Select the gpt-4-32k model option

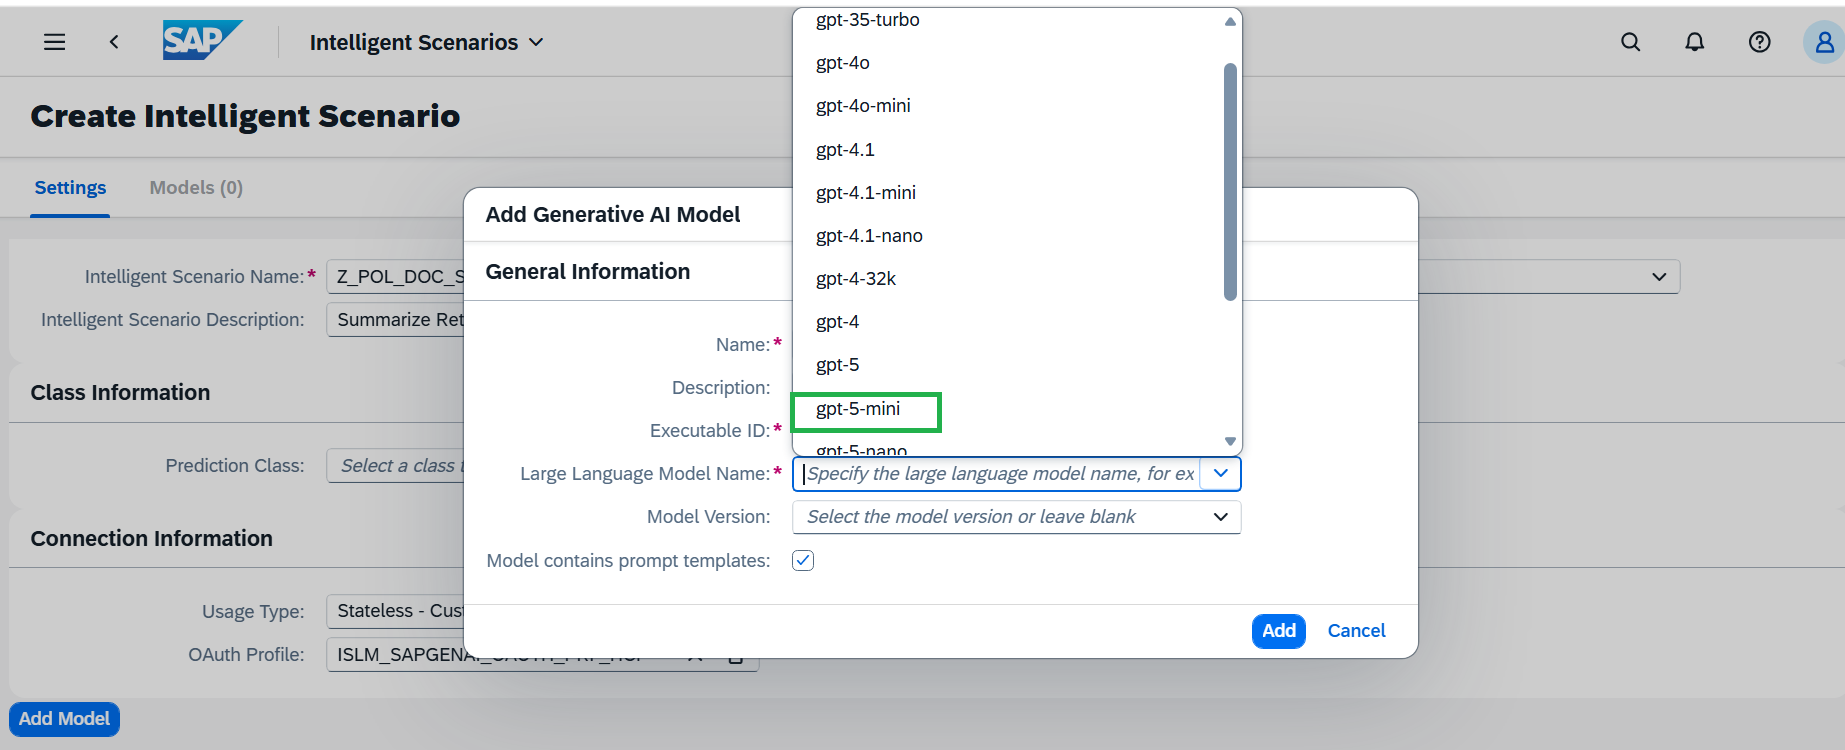(1008, 279)
